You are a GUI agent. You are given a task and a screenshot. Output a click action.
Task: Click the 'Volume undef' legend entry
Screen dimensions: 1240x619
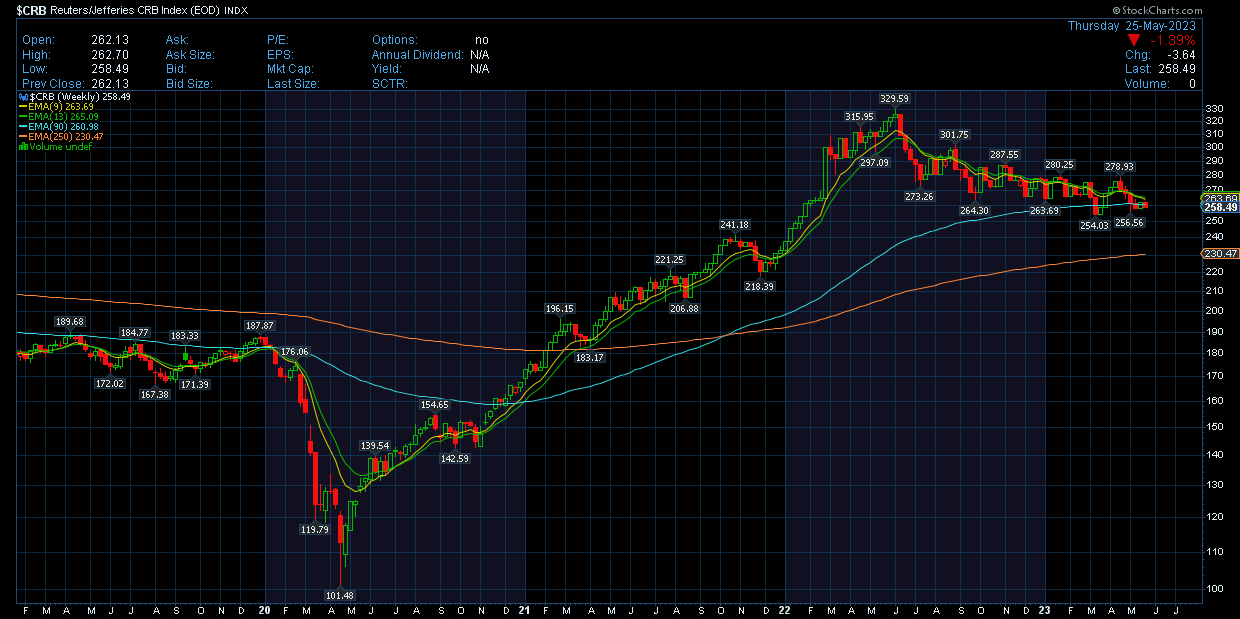click(x=56, y=147)
